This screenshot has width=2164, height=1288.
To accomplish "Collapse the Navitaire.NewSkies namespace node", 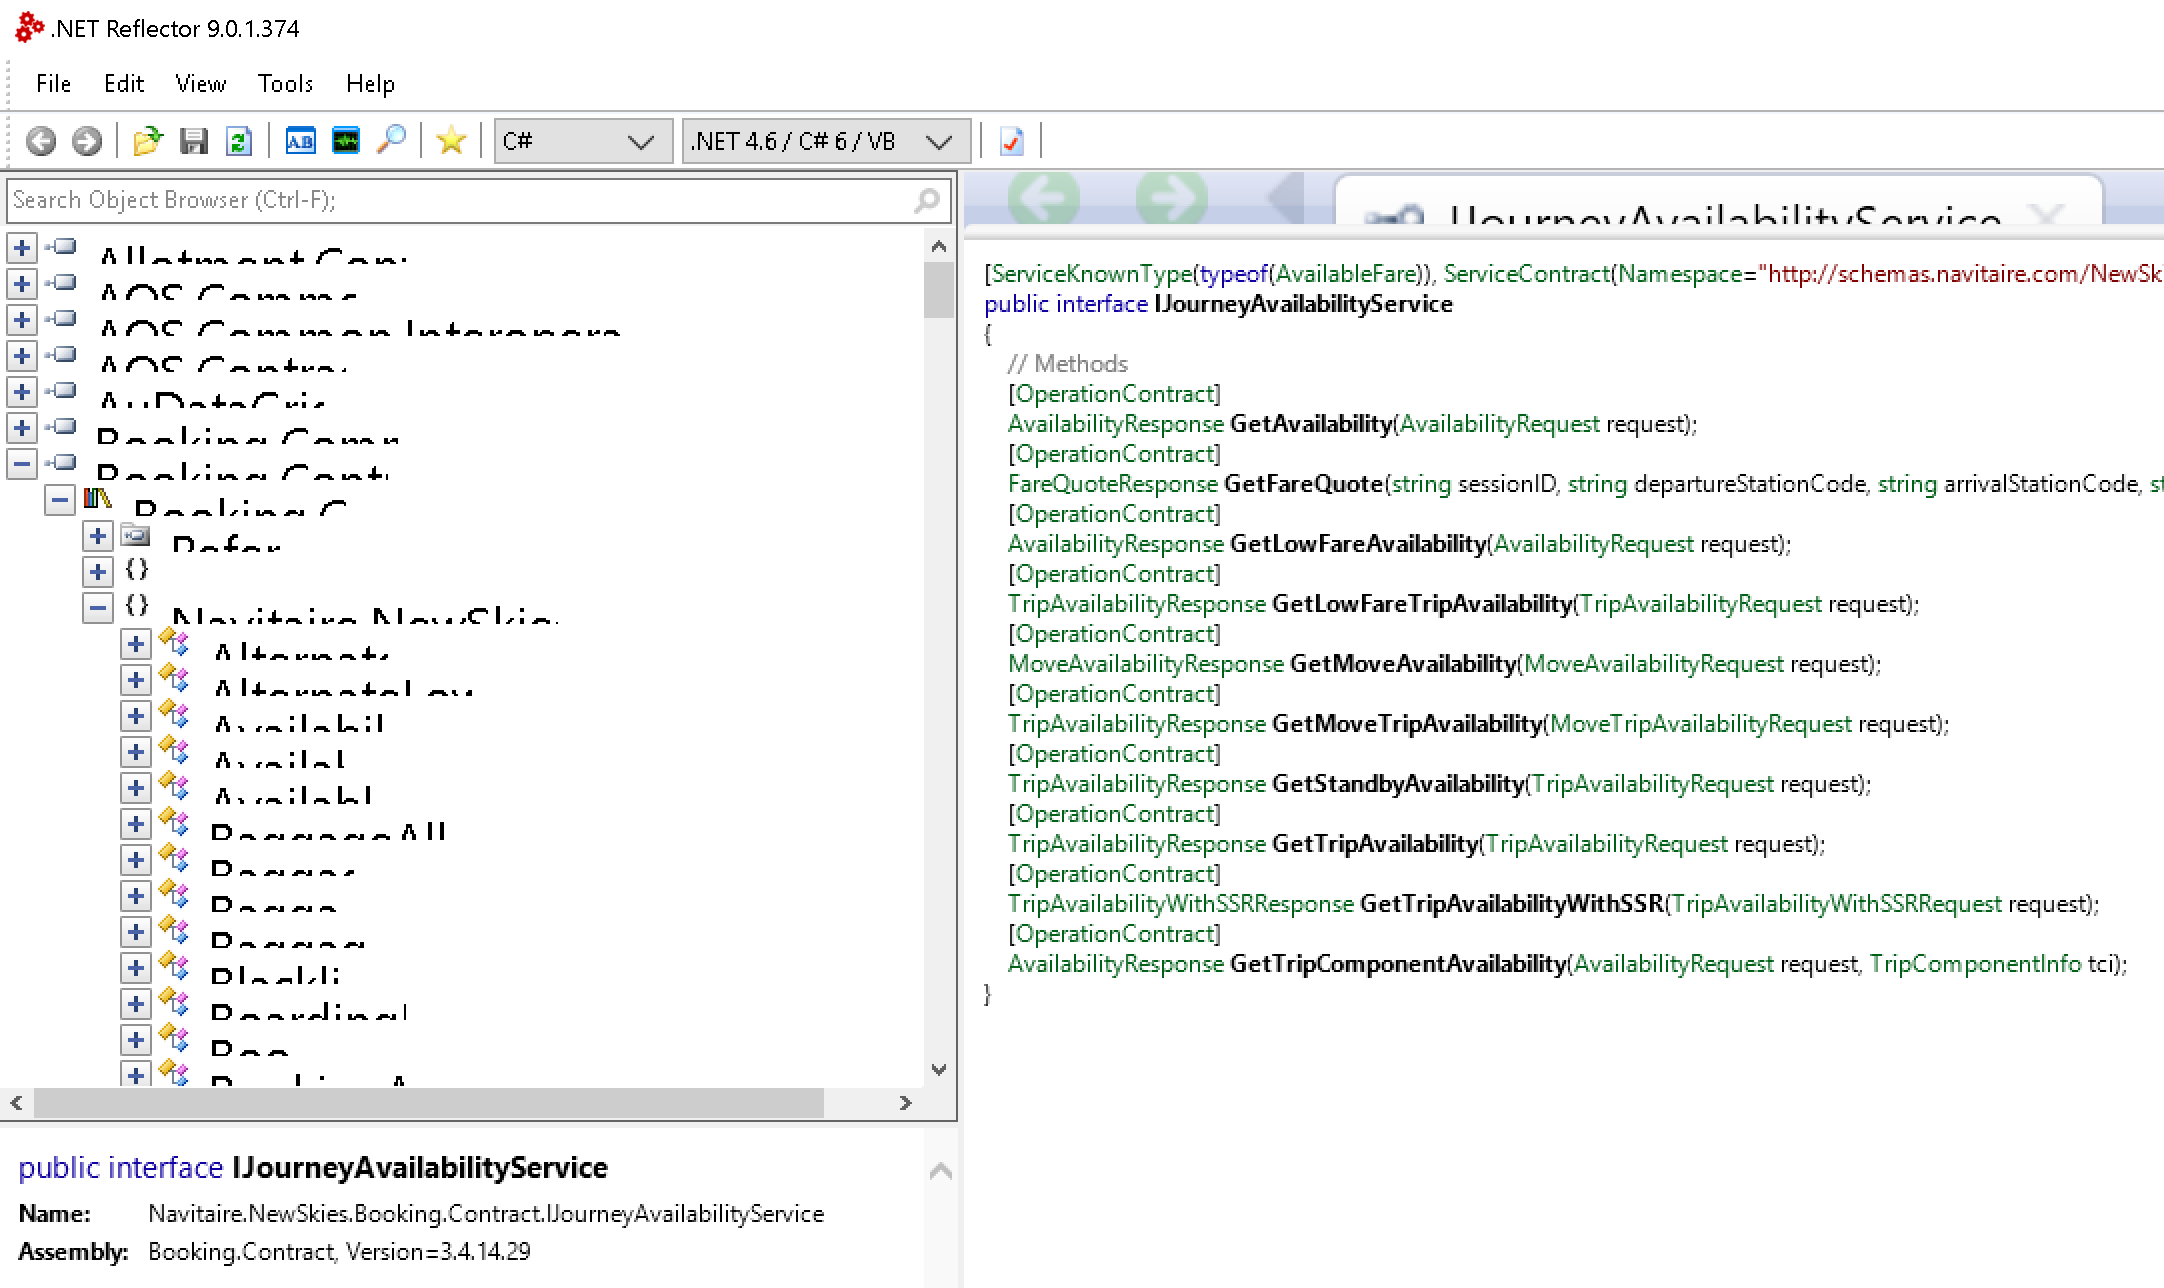I will pos(98,607).
